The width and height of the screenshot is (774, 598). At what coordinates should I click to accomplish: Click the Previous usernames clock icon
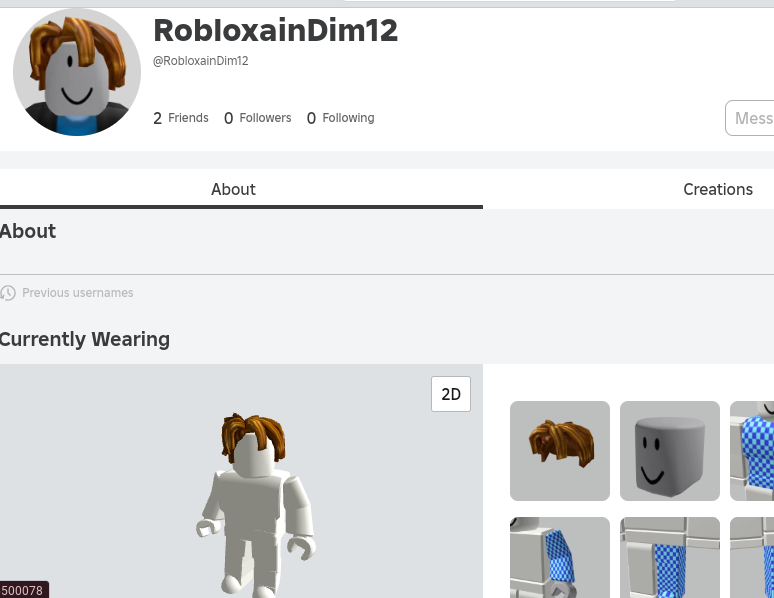7,293
